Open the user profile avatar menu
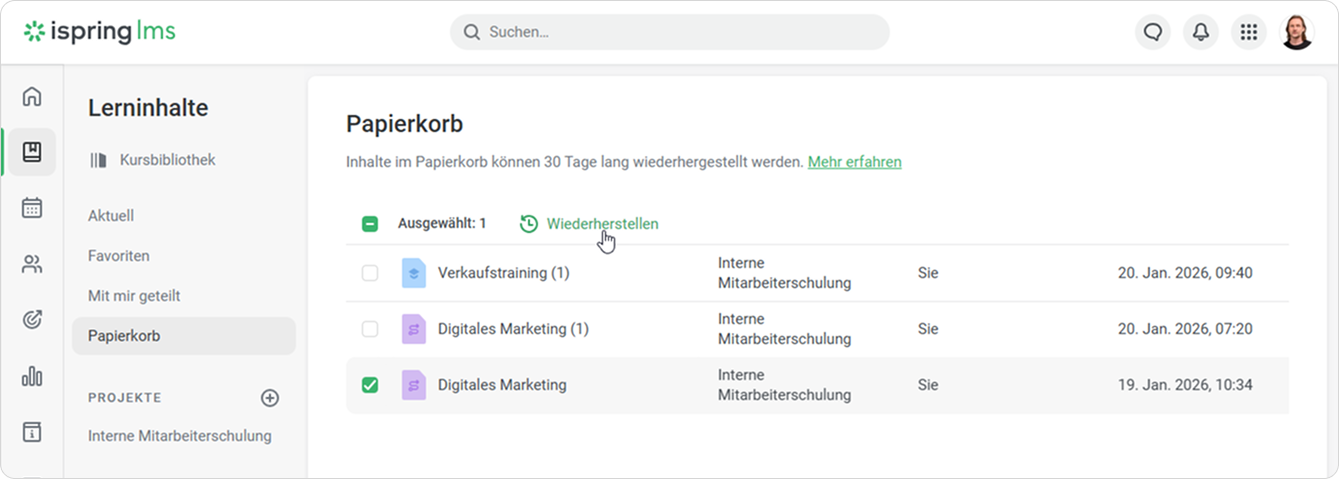The width and height of the screenshot is (1339, 479). (x=1297, y=32)
